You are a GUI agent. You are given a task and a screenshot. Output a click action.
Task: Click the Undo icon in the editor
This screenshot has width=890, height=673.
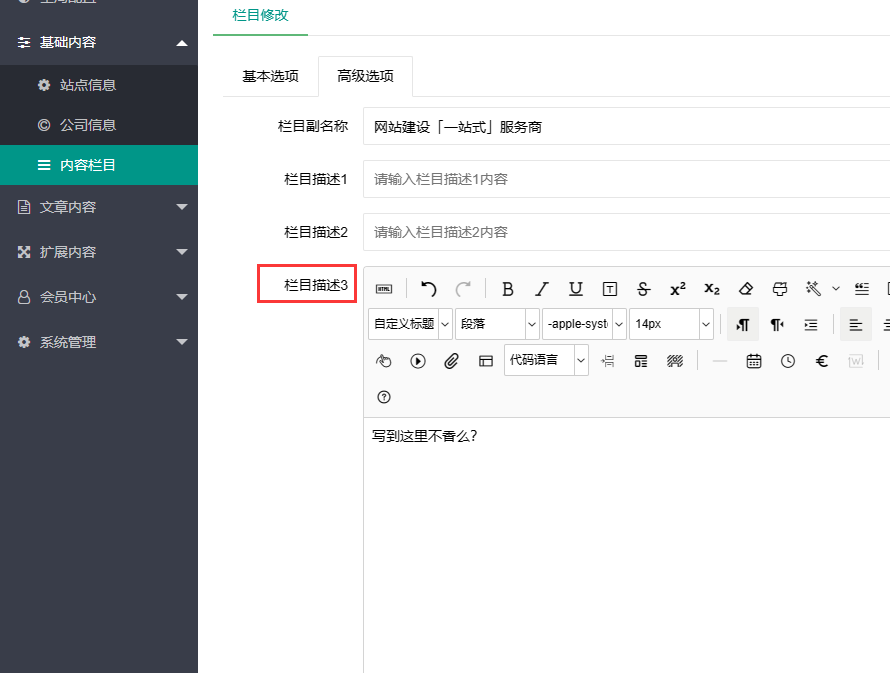point(429,288)
